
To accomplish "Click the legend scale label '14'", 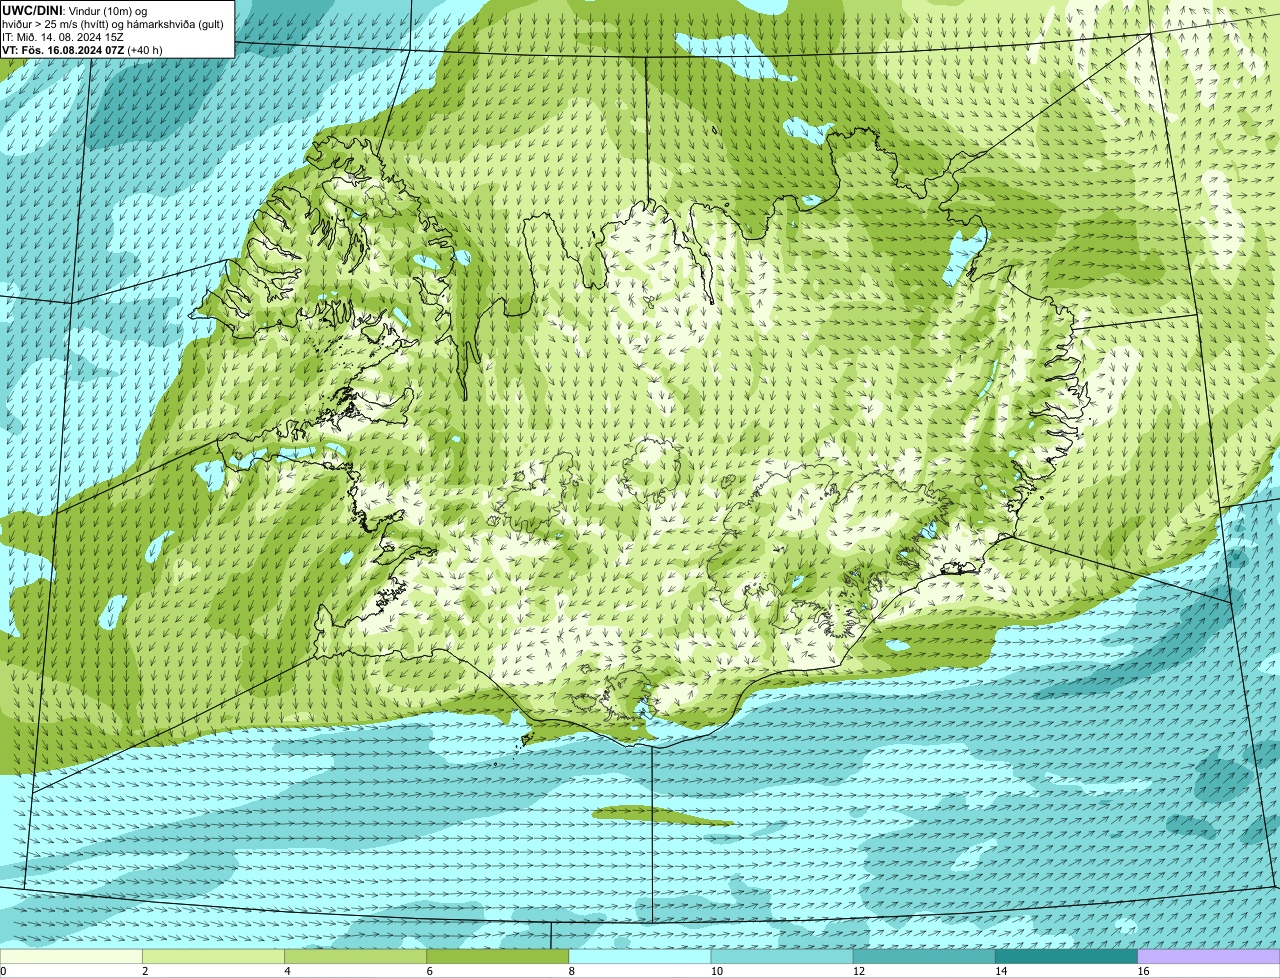I will tap(1001, 971).
